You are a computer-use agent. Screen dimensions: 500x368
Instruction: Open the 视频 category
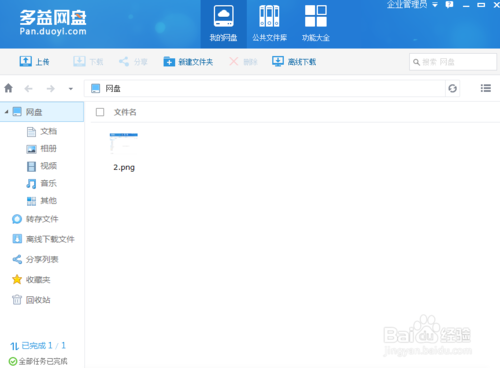42,166
